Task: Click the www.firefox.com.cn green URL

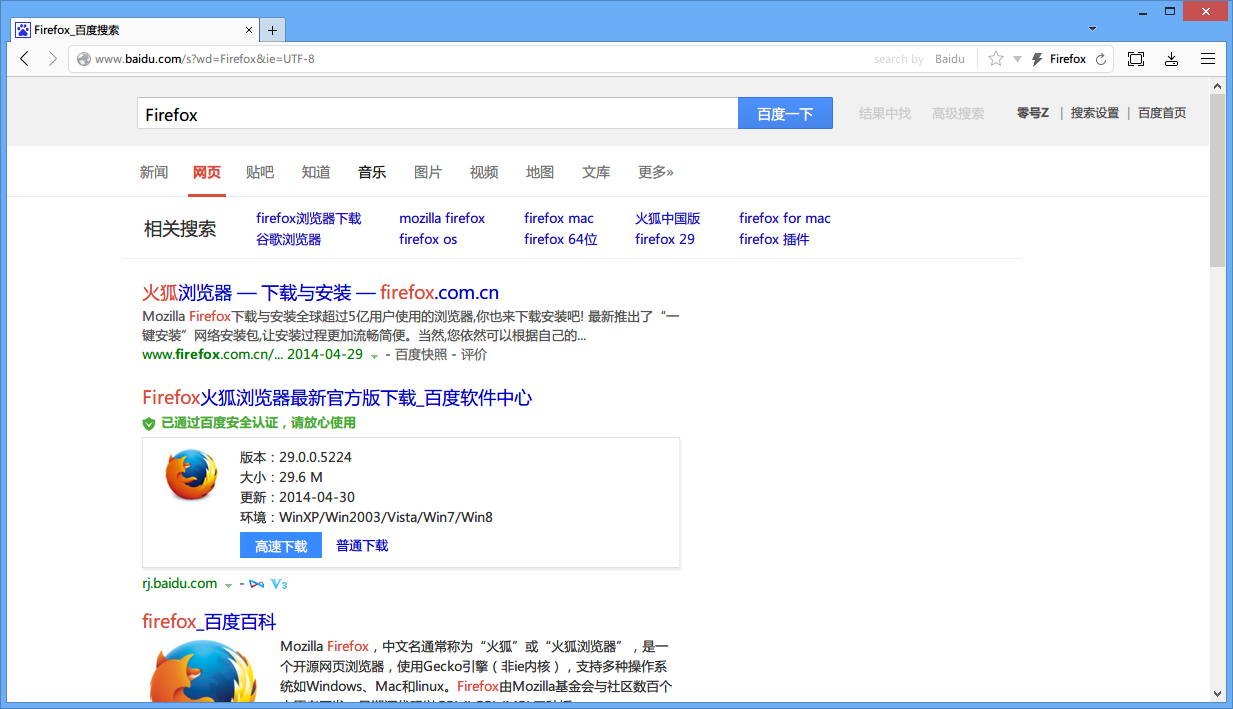Action: [213, 354]
